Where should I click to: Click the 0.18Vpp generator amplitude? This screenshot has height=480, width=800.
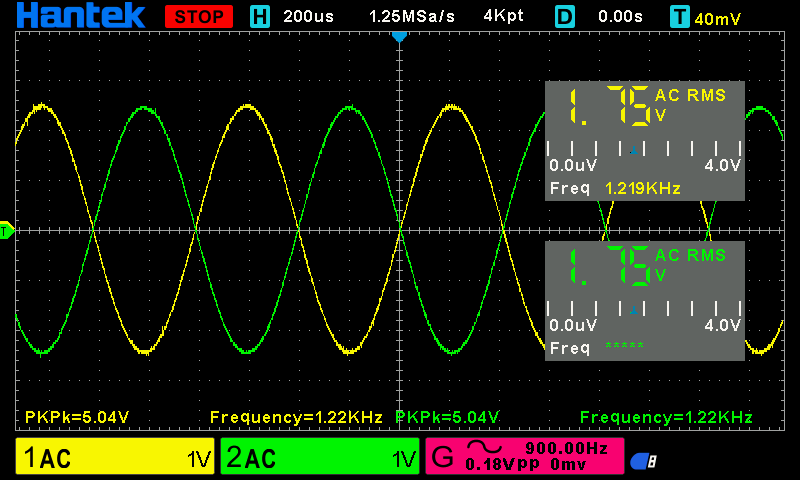(x=503, y=464)
